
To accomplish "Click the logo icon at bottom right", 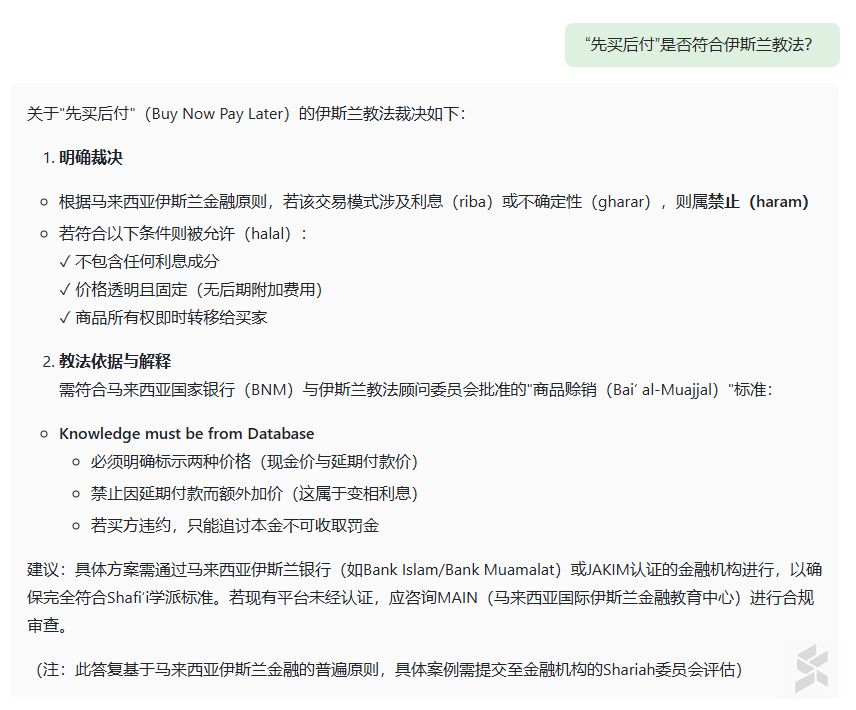I will (x=811, y=669).
